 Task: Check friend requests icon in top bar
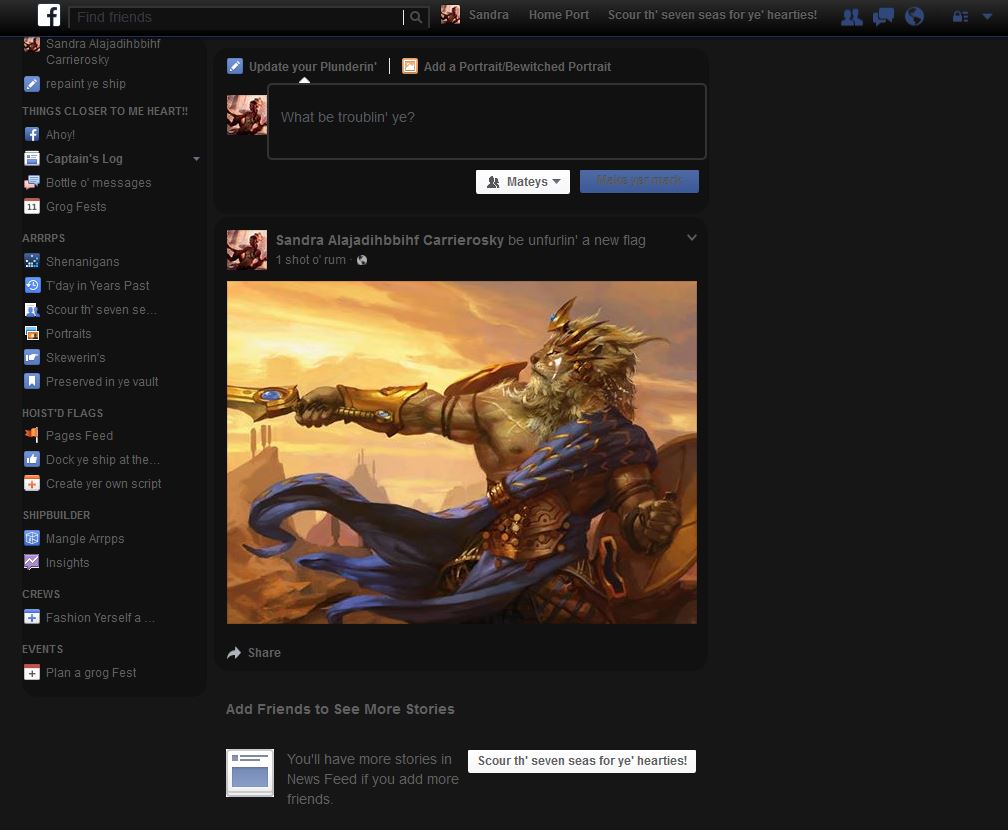coord(851,15)
